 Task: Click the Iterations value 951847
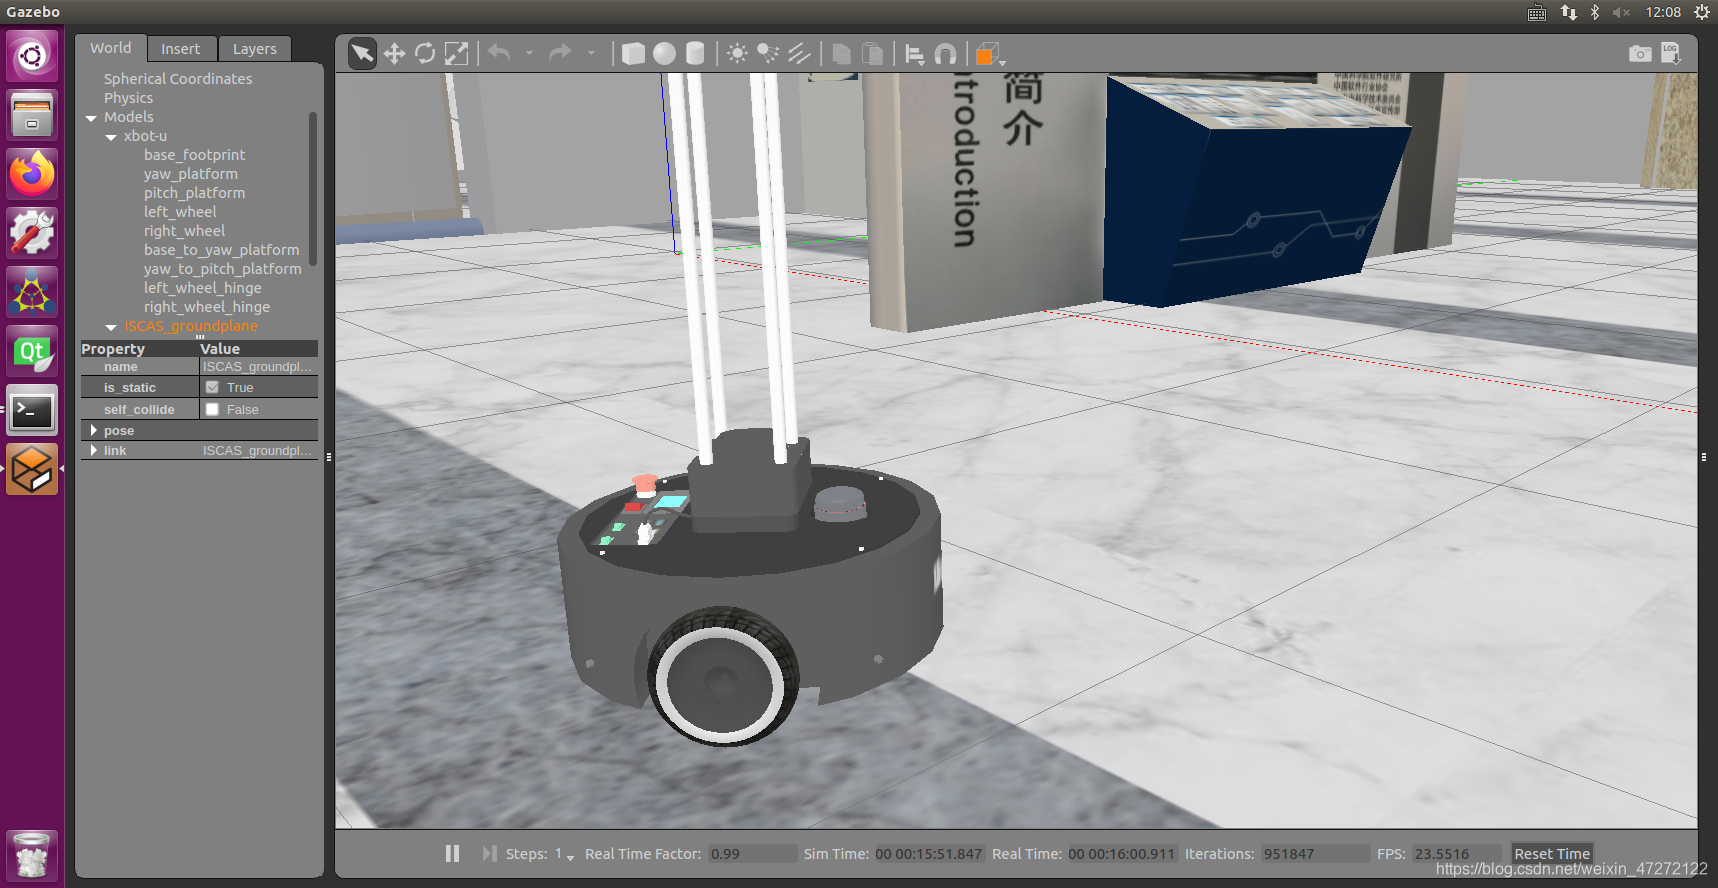(x=1315, y=853)
